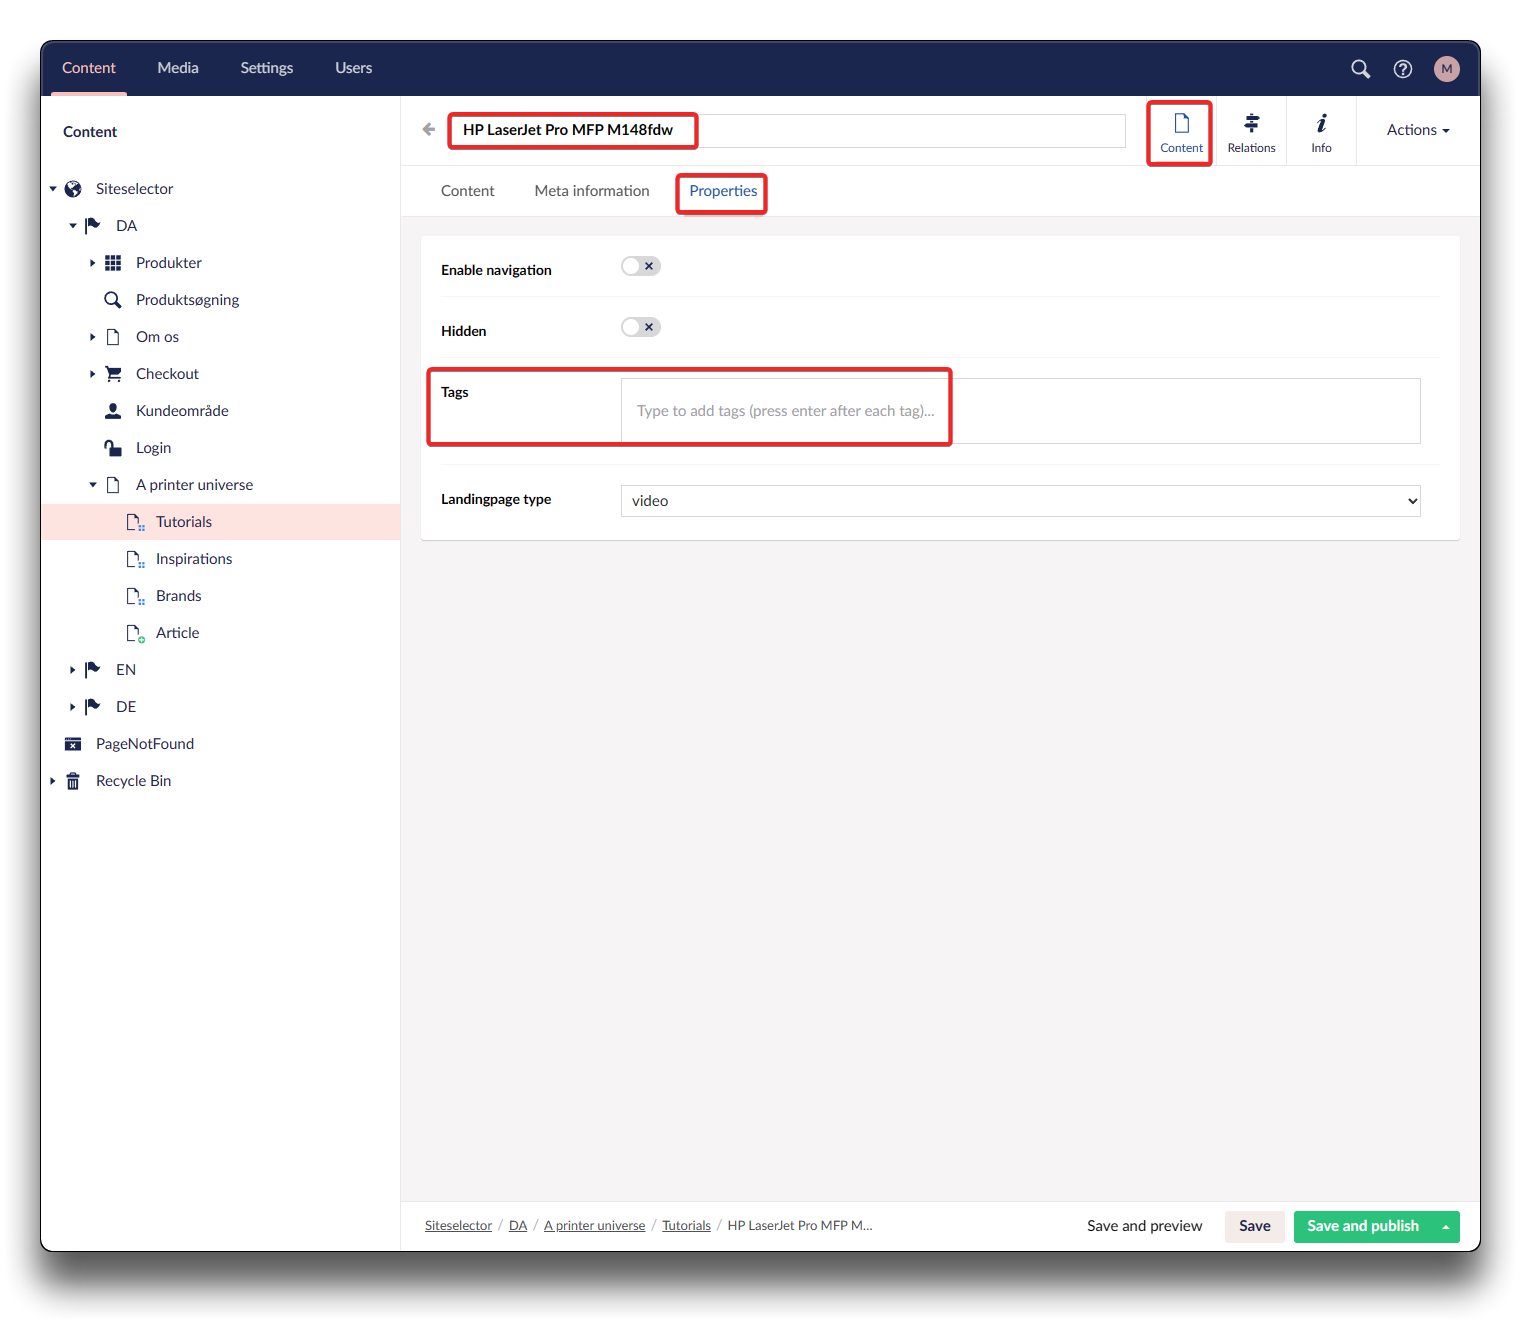This screenshot has width=1521, height=1324.
Task: Toggle the Hidden switch on
Action: (640, 327)
